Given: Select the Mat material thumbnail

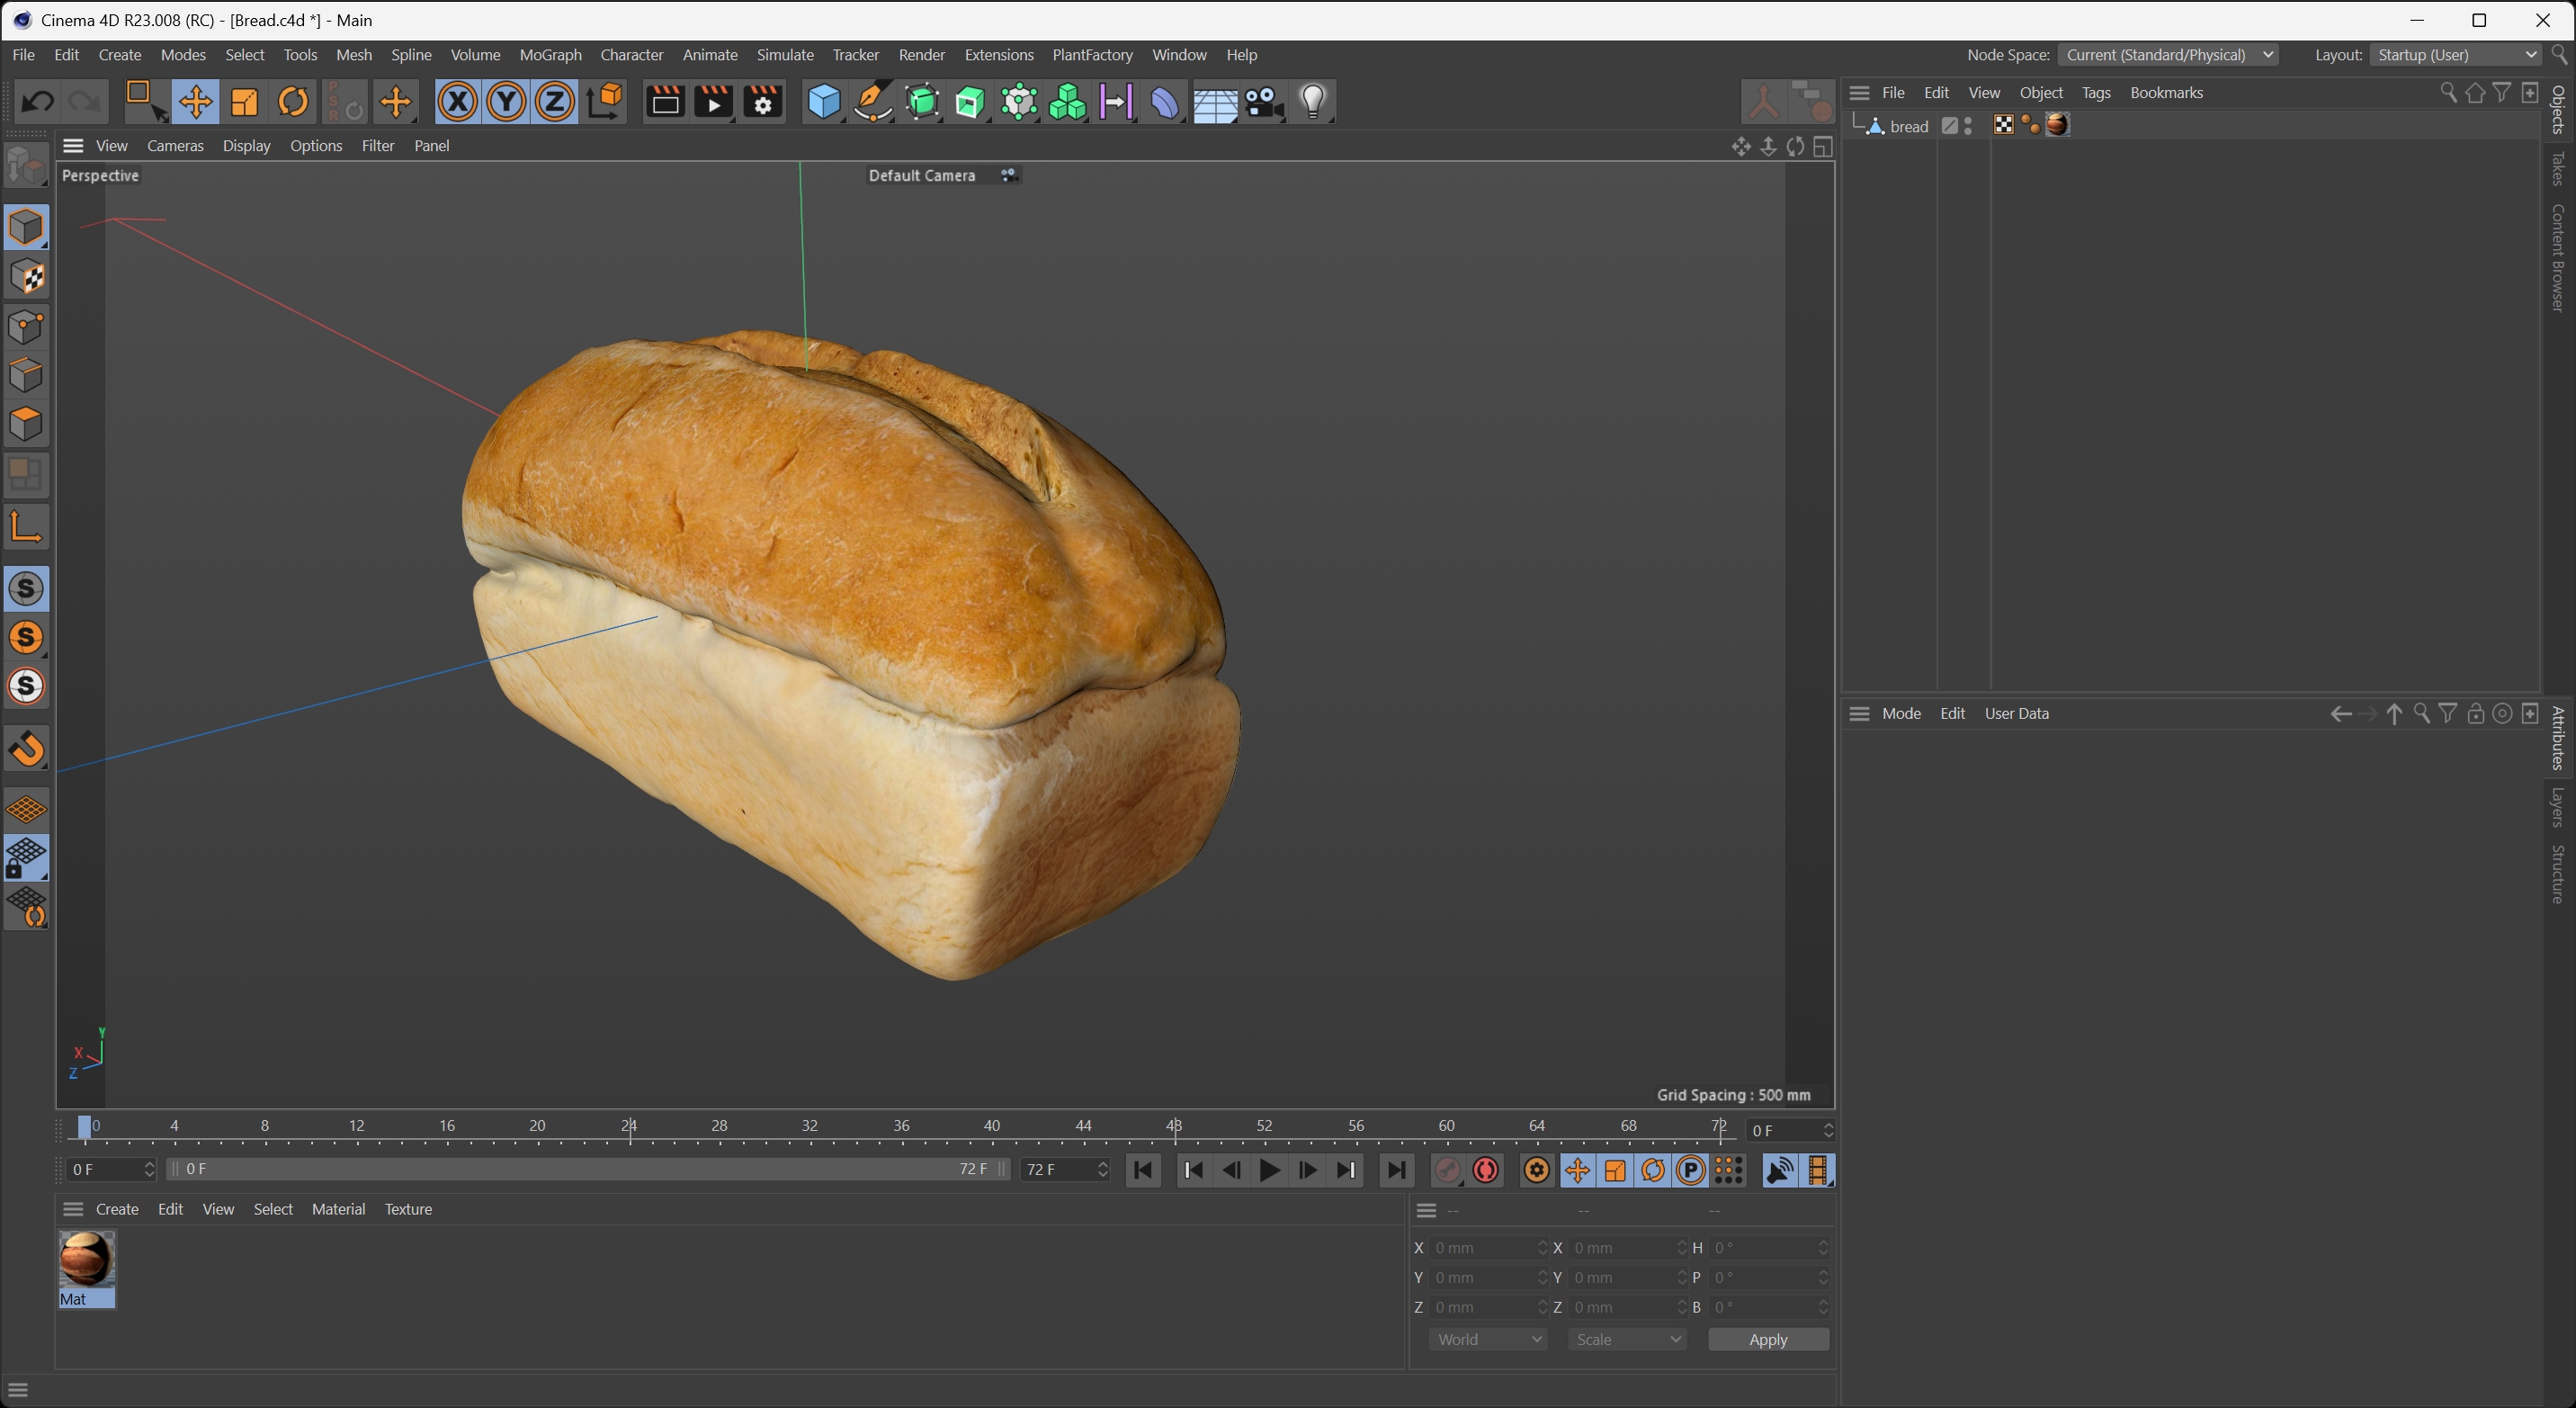Looking at the screenshot, I should tap(86, 1261).
